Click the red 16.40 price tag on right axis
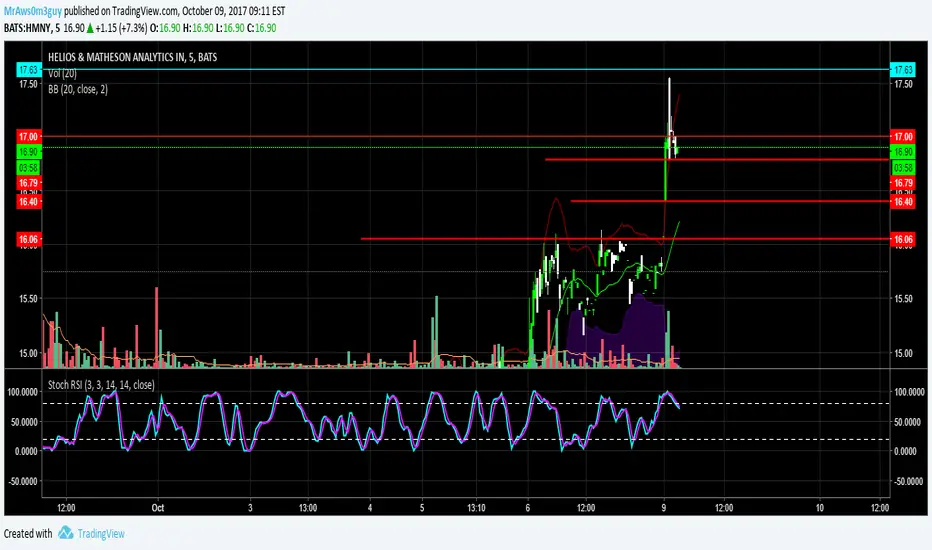This screenshot has width=932, height=550. (x=903, y=202)
